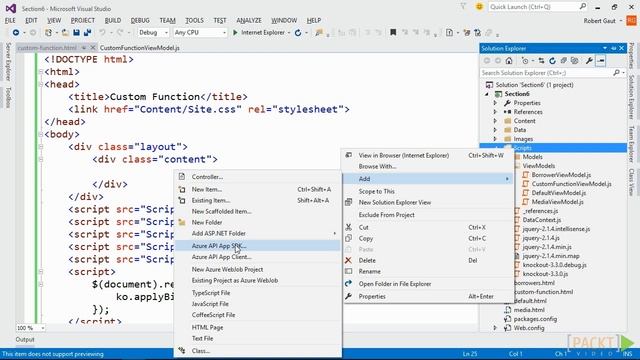This screenshot has width=640, height=360.
Task: Click the Pending Changes Filter clock icon
Action: [525, 61]
